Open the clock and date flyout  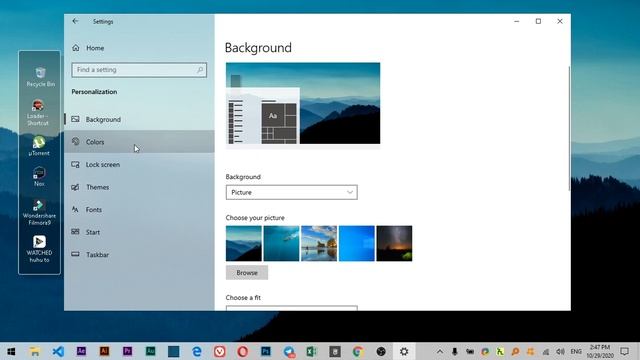tap(600, 351)
